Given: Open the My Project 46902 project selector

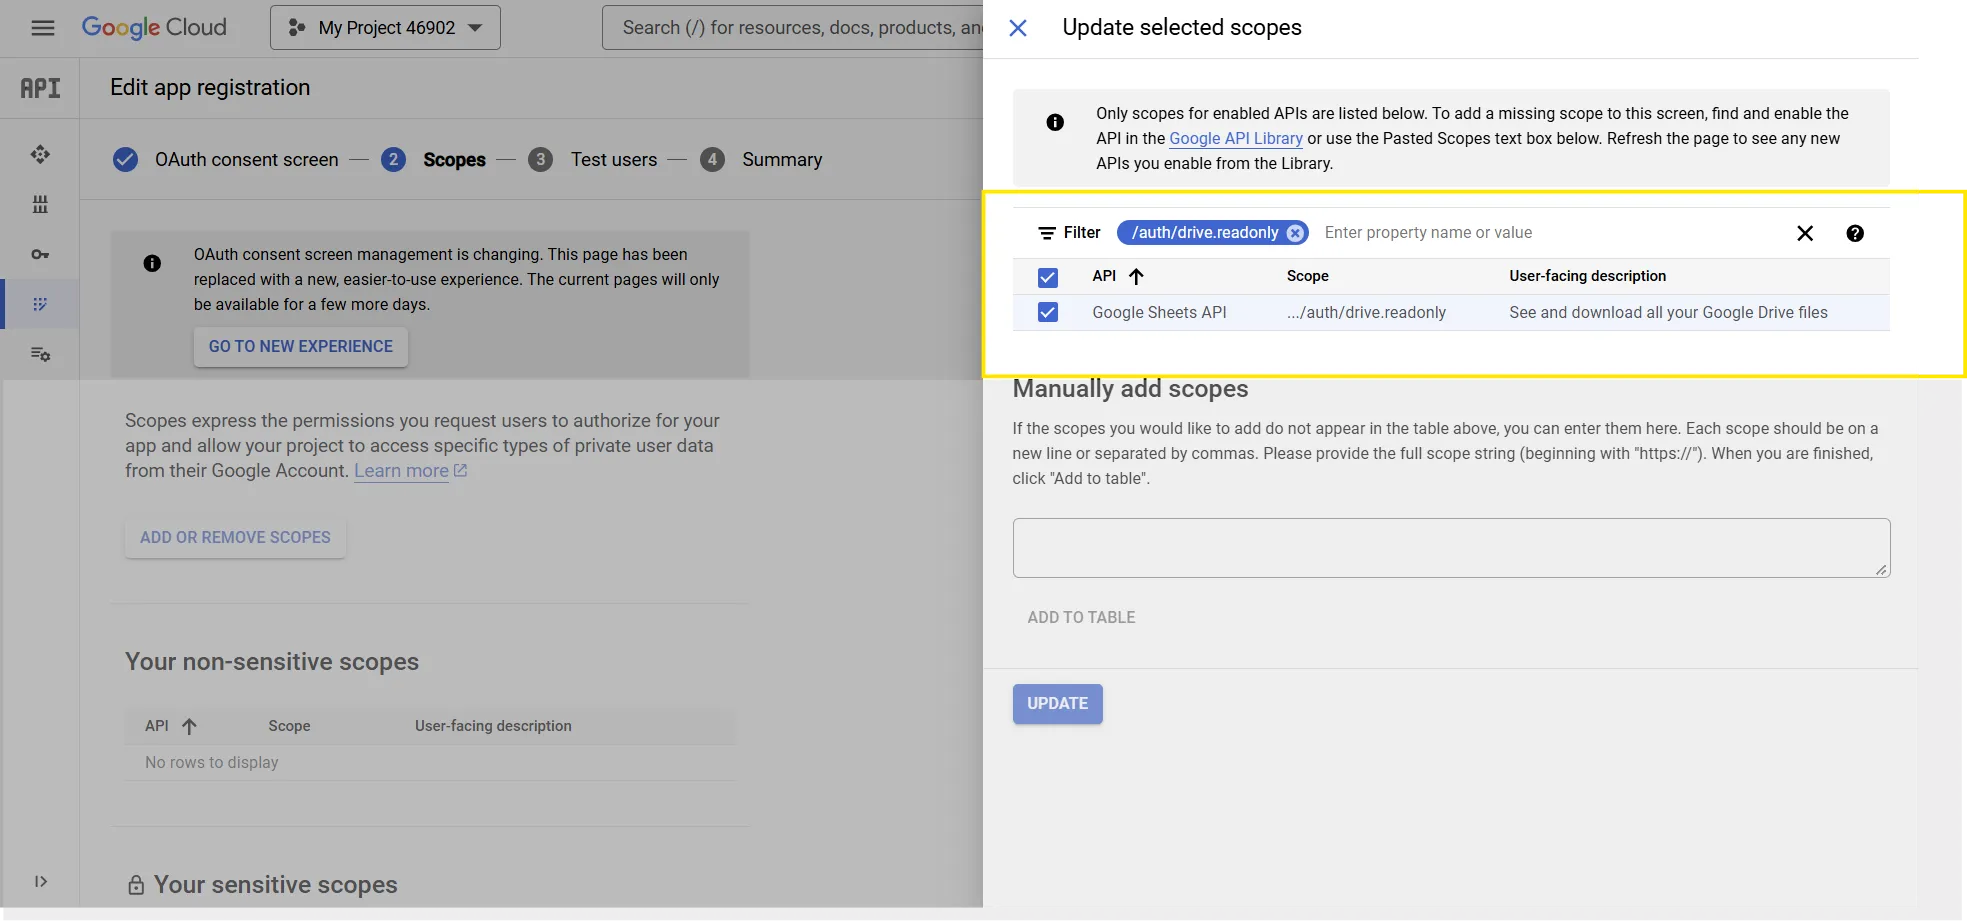Looking at the screenshot, I should (x=385, y=28).
